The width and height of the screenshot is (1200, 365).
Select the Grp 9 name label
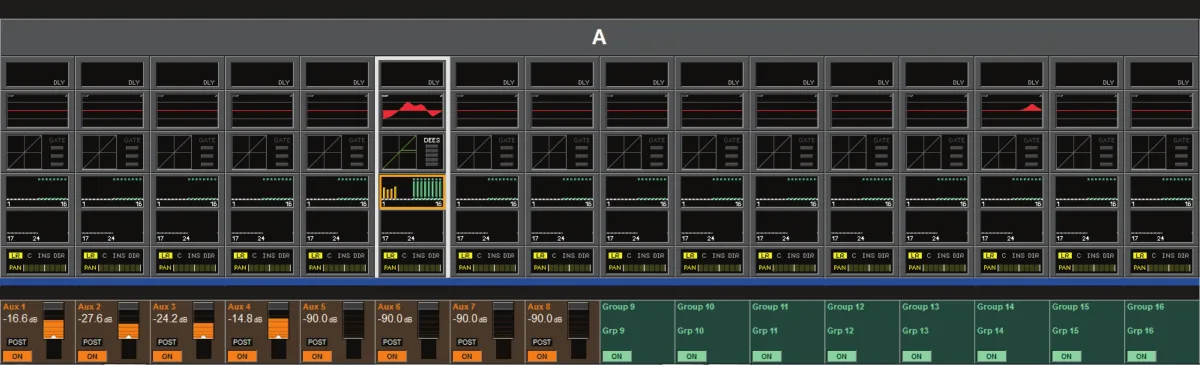click(x=613, y=331)
